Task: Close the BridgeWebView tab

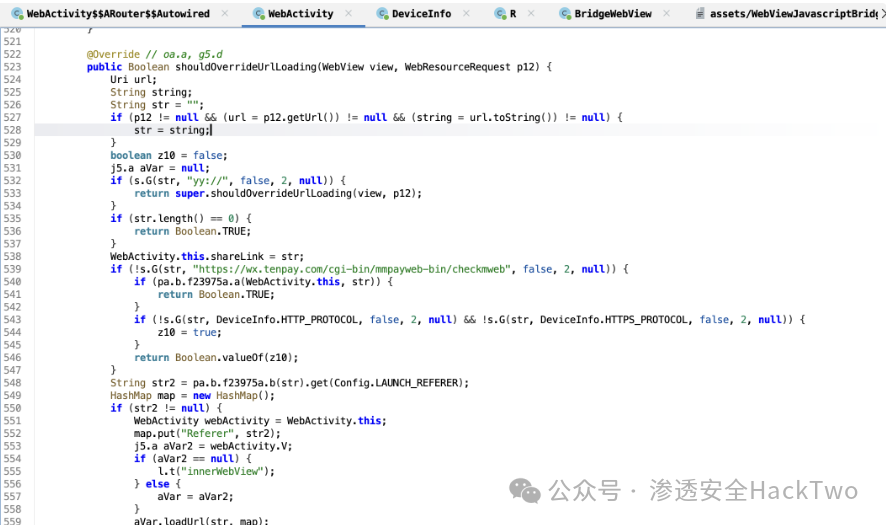Action: click(x=667, y=13)
